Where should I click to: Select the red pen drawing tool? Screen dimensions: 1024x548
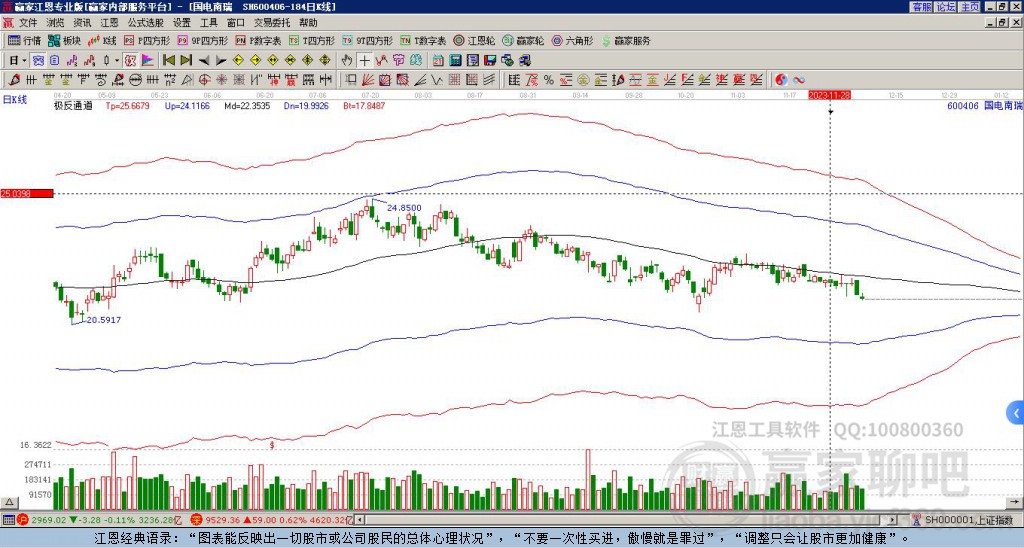(13, 80)
